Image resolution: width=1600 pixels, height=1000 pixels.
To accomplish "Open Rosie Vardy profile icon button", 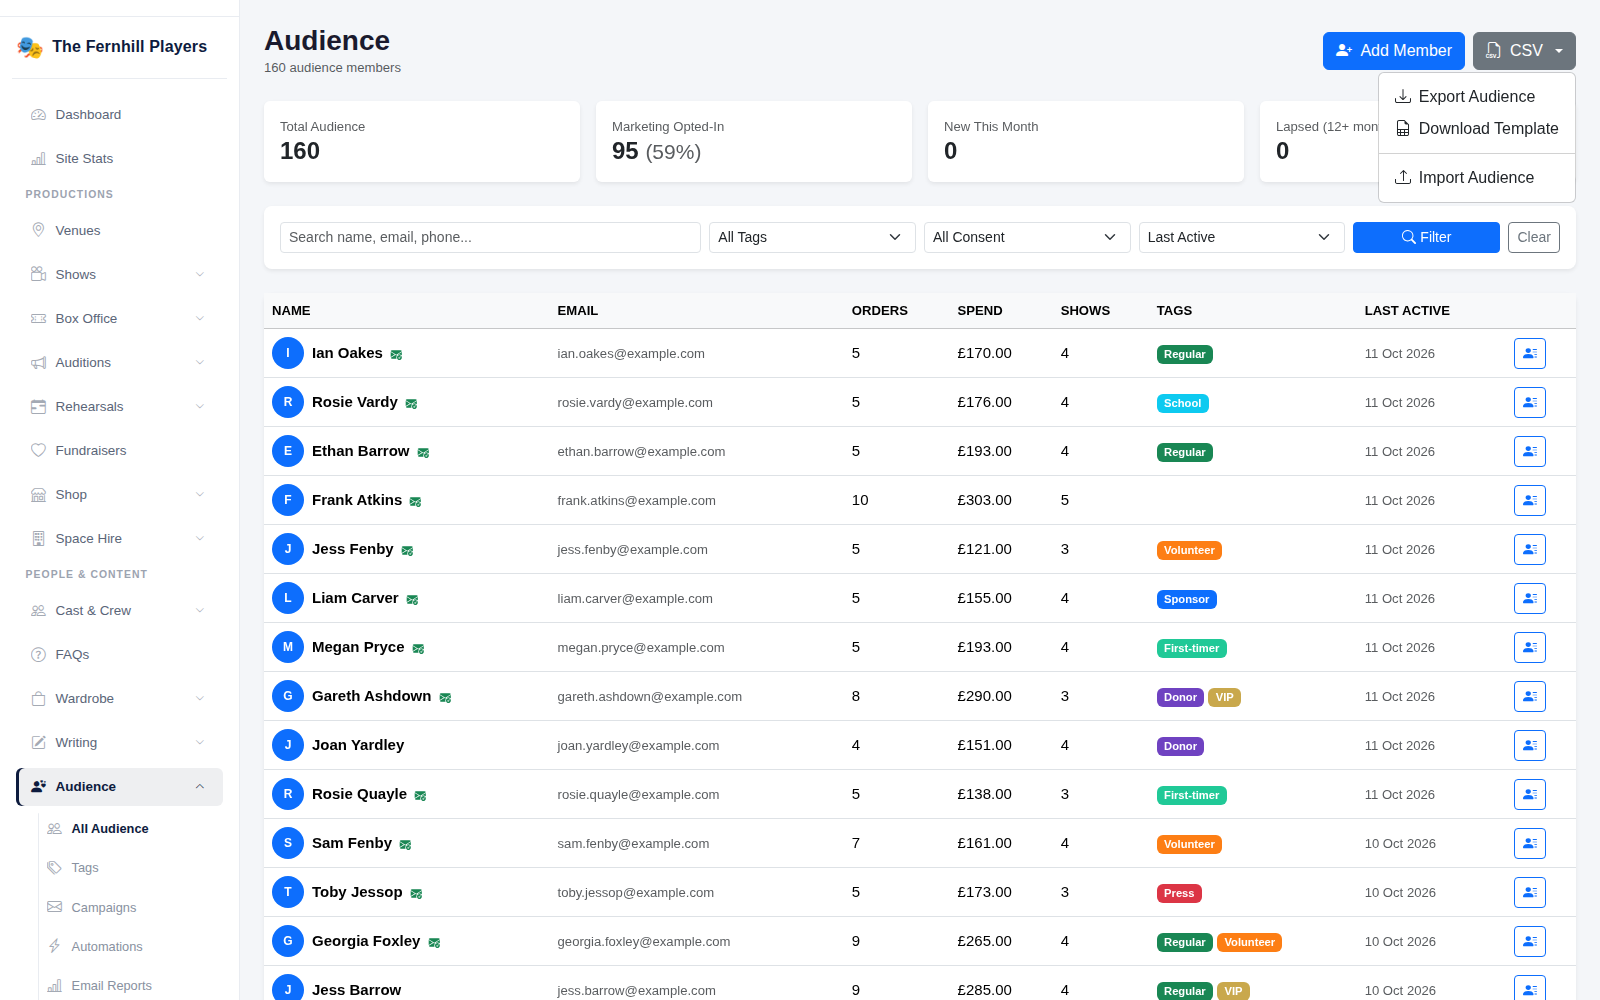I will tap(1529, 402).
